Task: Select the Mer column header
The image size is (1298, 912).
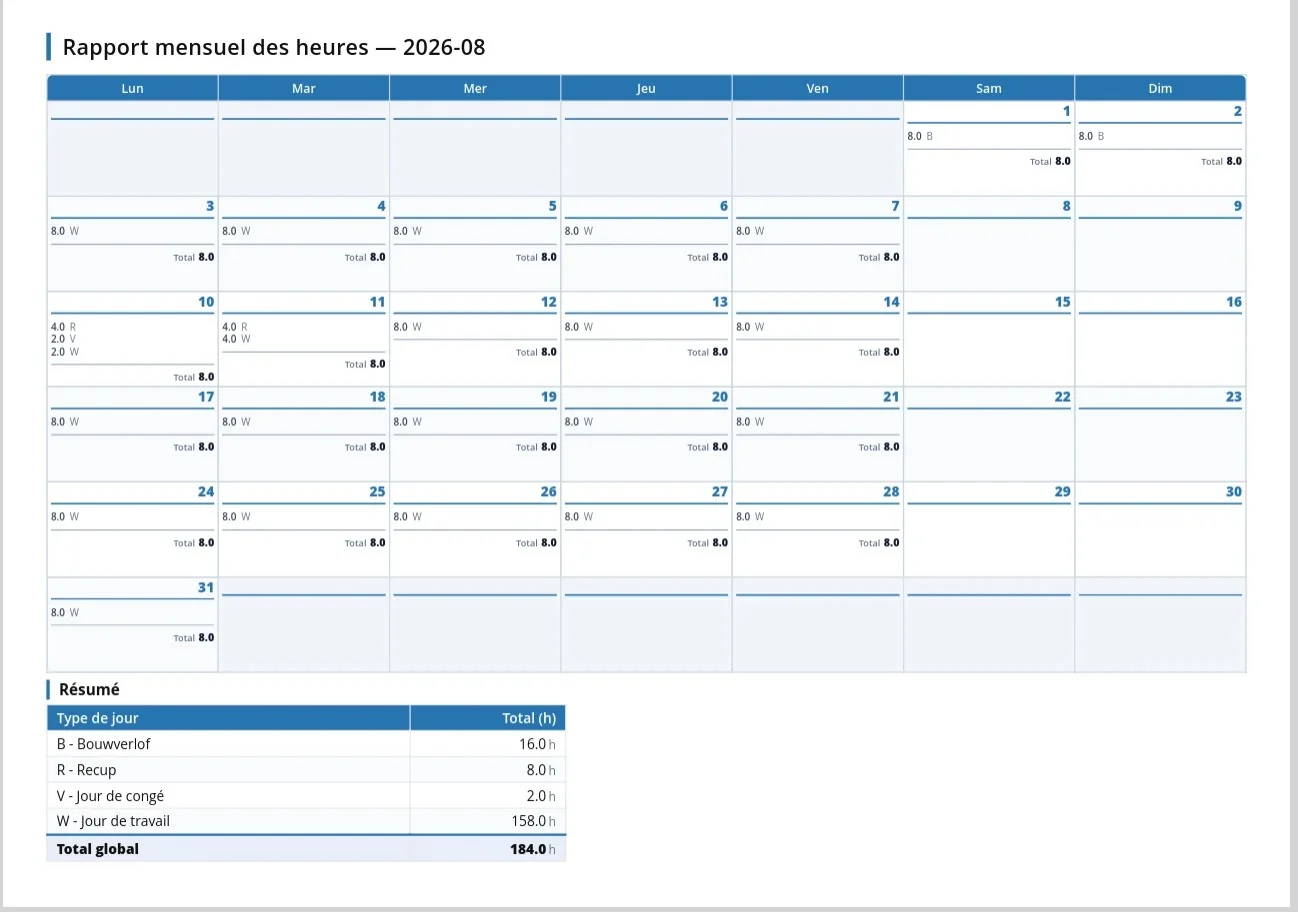Action: [x=475, y=88]
